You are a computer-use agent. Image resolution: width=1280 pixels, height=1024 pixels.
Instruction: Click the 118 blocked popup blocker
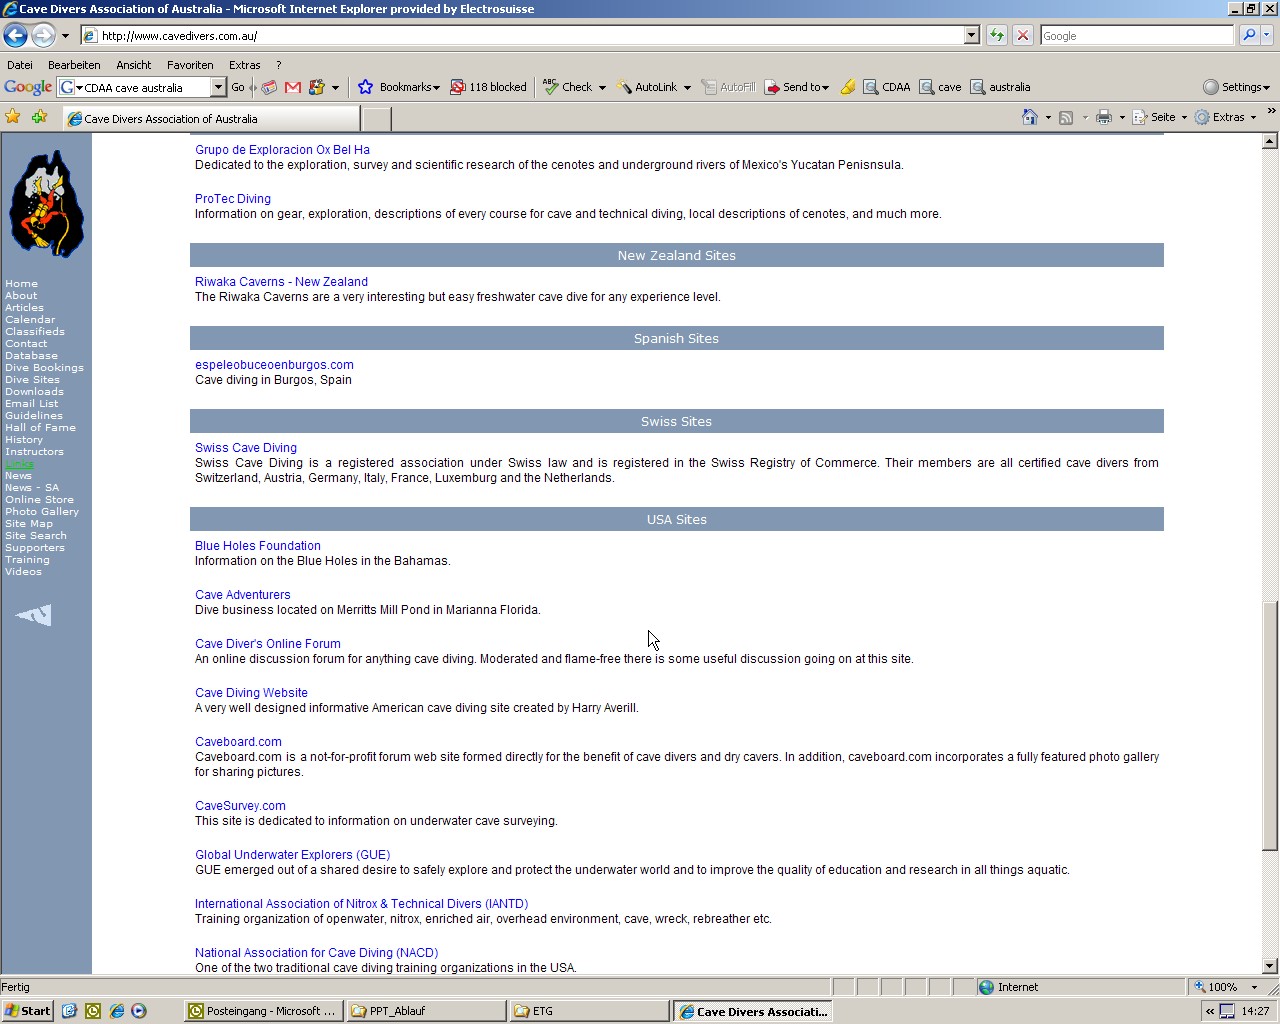point(488,87)
